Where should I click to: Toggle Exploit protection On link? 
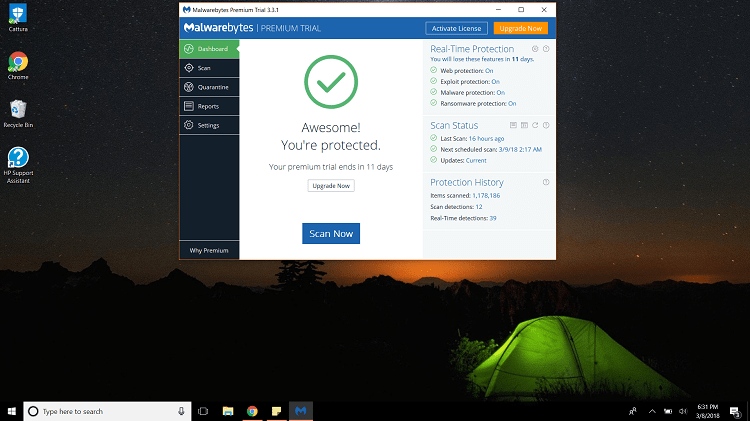click(x=496, y=82)
